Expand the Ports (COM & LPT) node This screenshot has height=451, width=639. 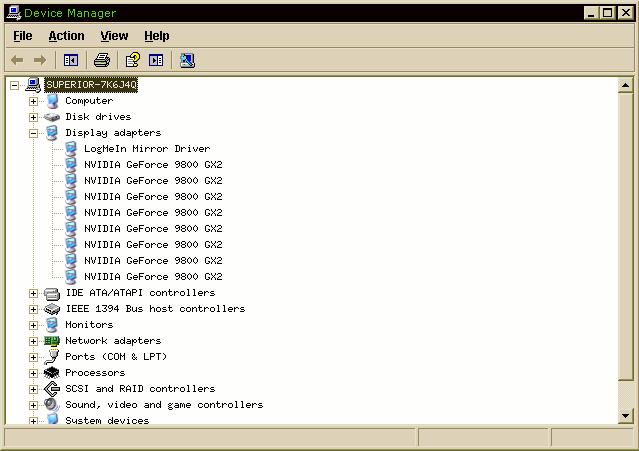point(33,357)
